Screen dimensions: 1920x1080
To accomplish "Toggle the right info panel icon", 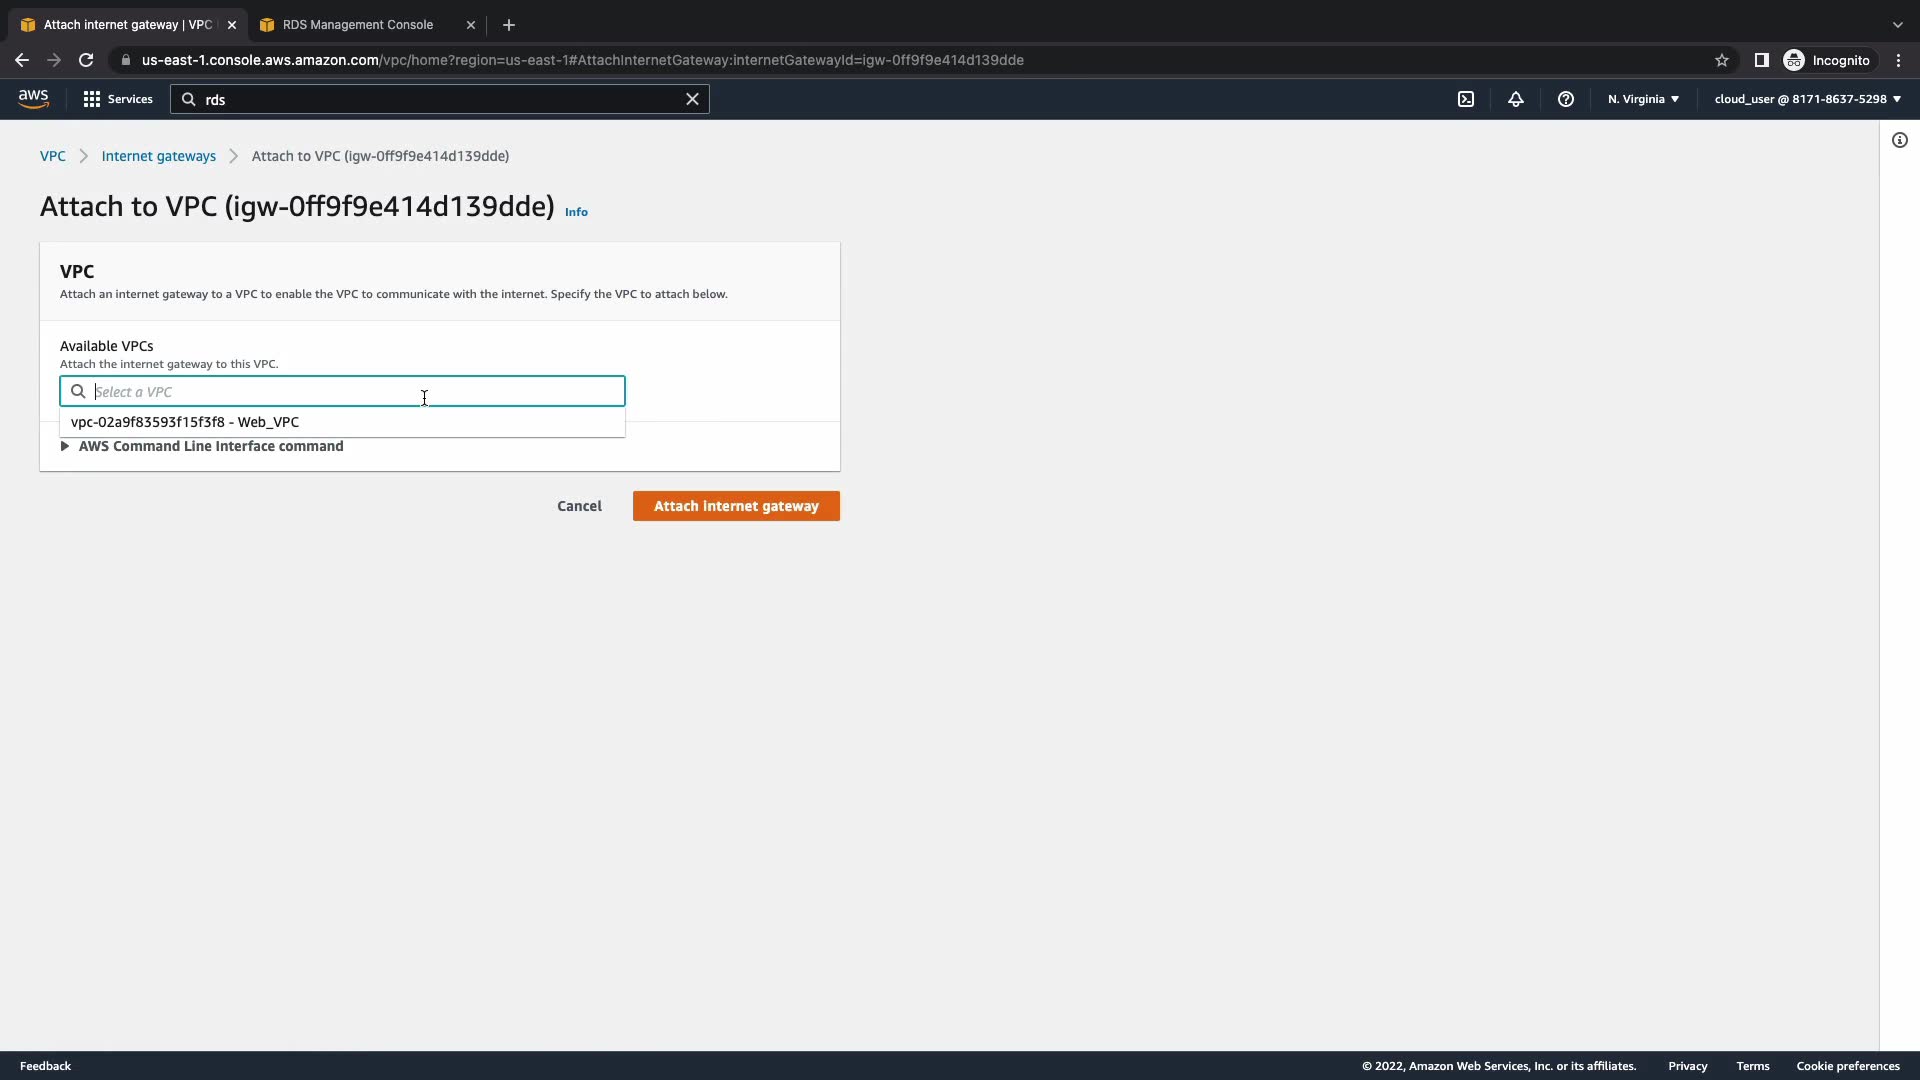I will click(1900, 140).
